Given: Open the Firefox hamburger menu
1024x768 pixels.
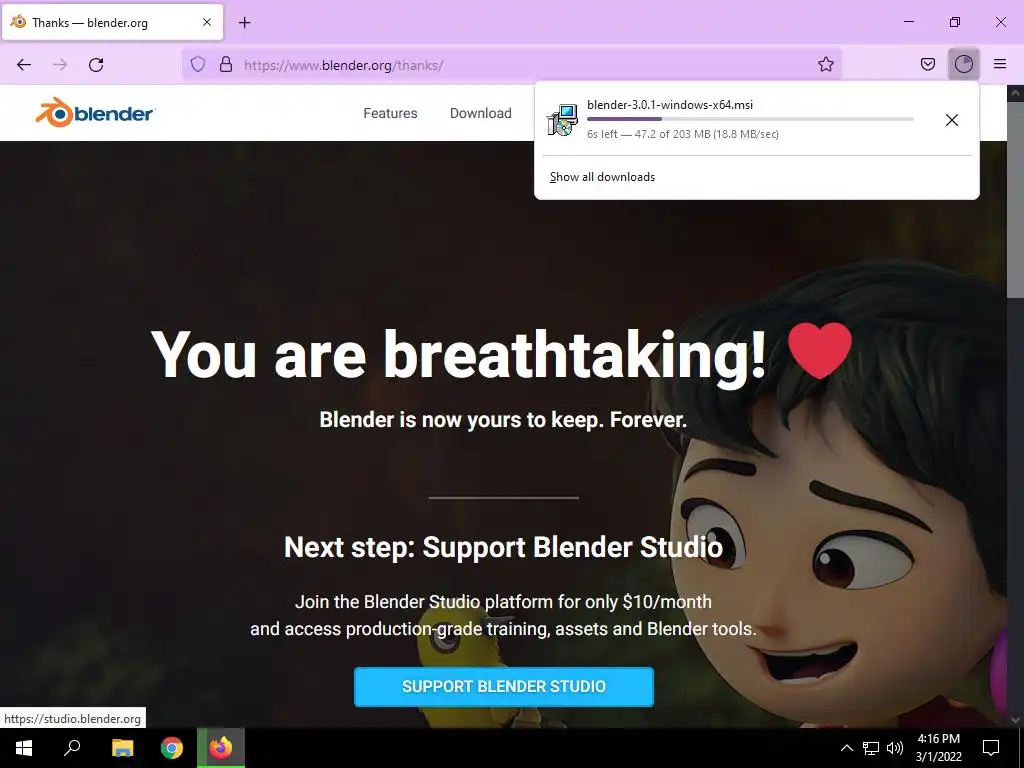Looking at the screenshot, I should point(1000,64).
